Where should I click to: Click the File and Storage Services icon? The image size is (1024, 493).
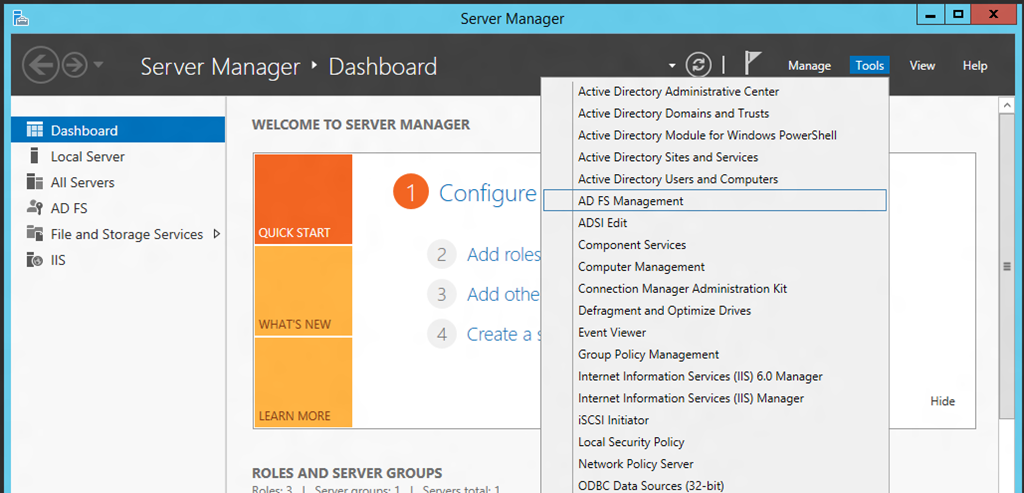pyautogui.click(x=34, y=233)
